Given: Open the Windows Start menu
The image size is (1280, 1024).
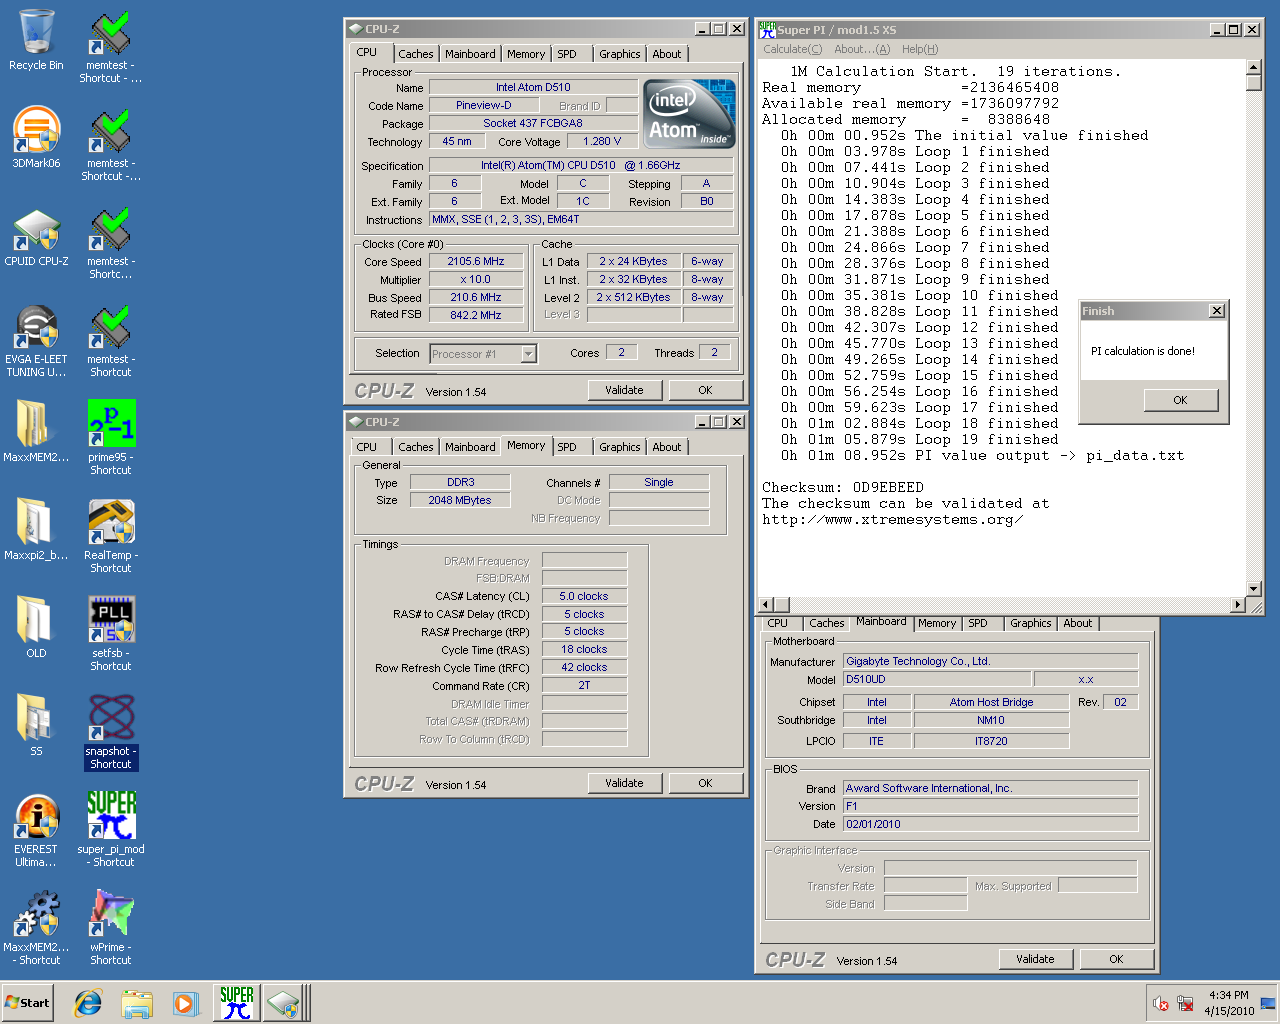Looking at the screenshot, I should [28, 1003].
